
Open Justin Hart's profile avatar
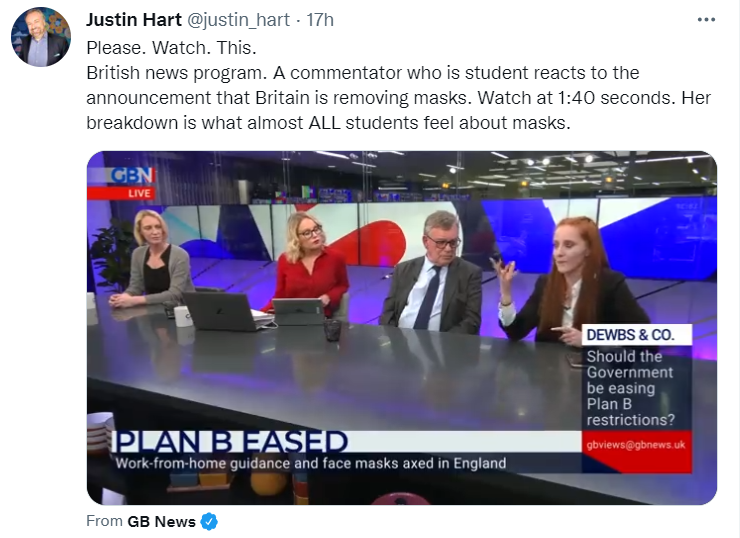[41, 37]
